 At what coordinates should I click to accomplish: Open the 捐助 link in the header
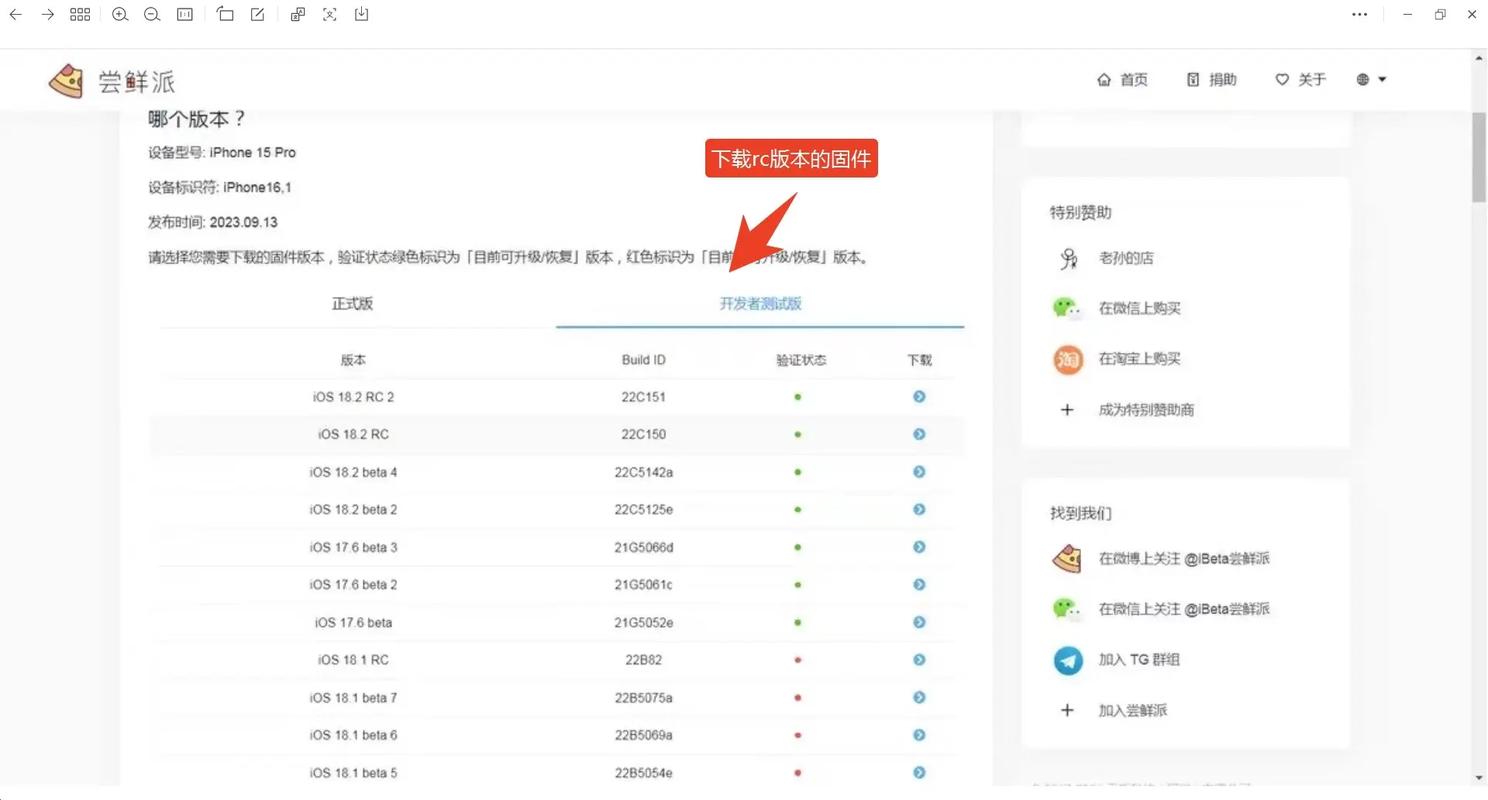[x=1211, y=79]
